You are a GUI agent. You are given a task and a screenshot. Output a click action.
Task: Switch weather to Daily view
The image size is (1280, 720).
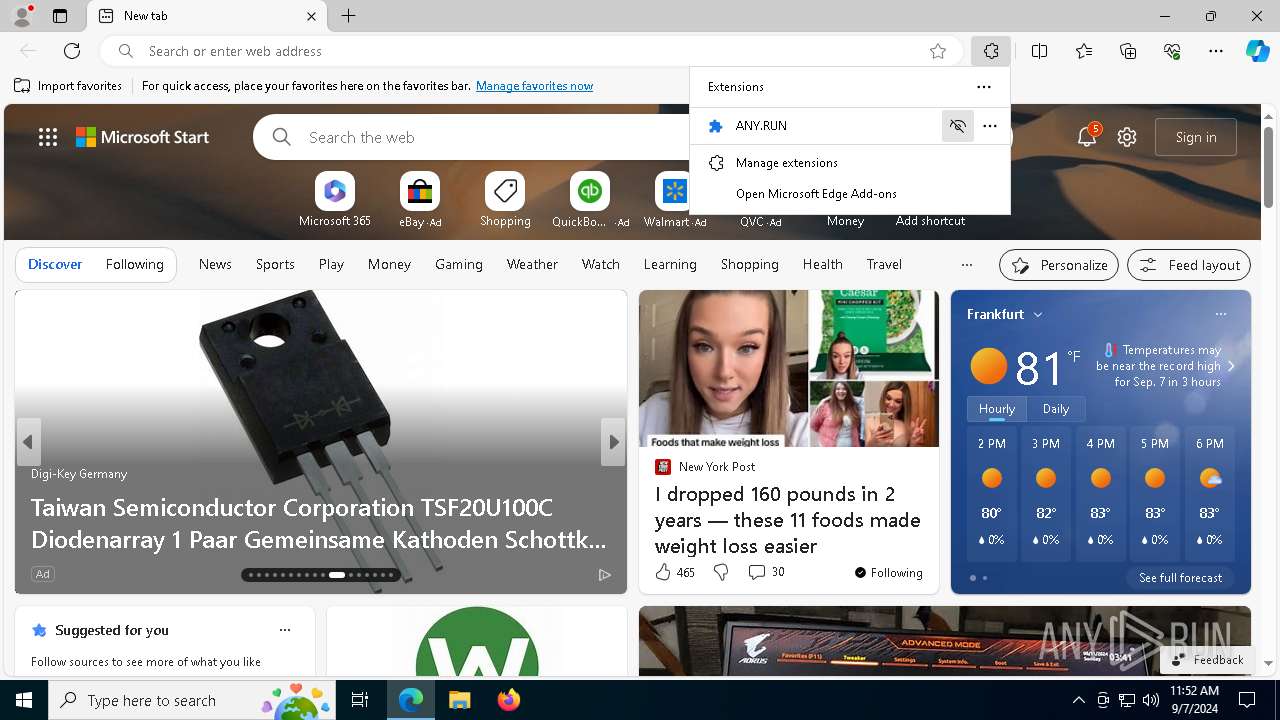1056,409
